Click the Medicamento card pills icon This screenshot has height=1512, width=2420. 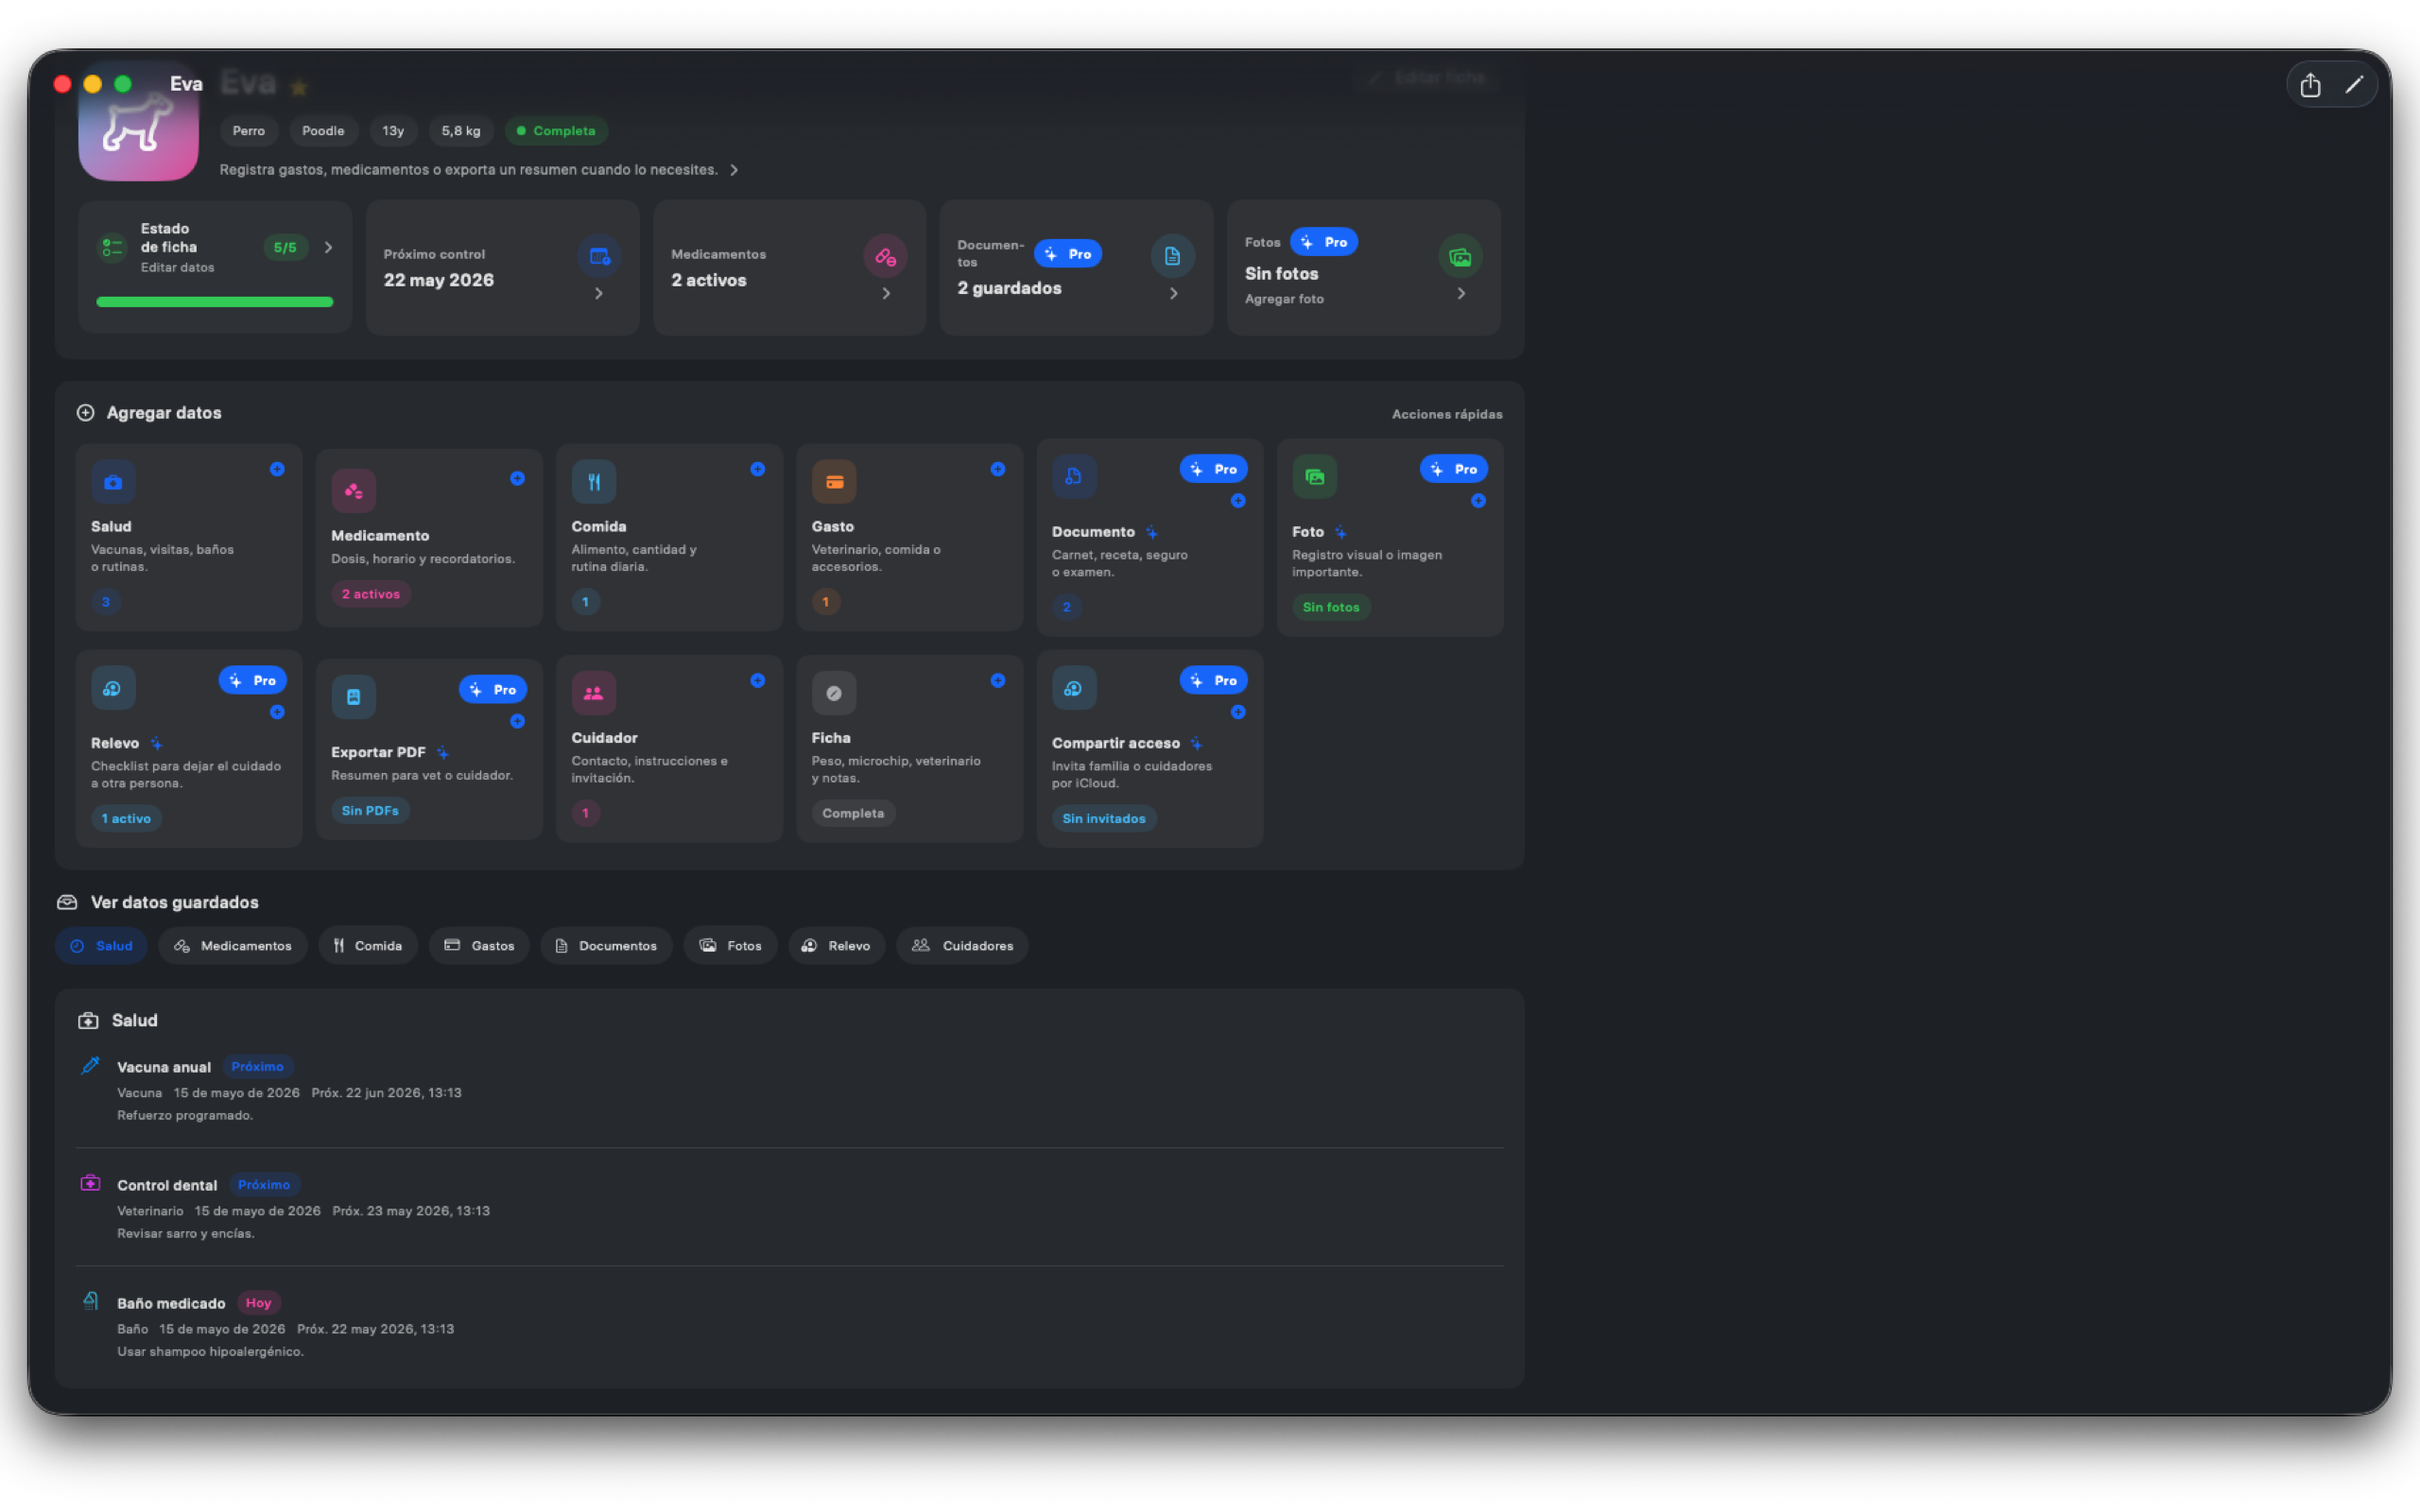[353, 491]
